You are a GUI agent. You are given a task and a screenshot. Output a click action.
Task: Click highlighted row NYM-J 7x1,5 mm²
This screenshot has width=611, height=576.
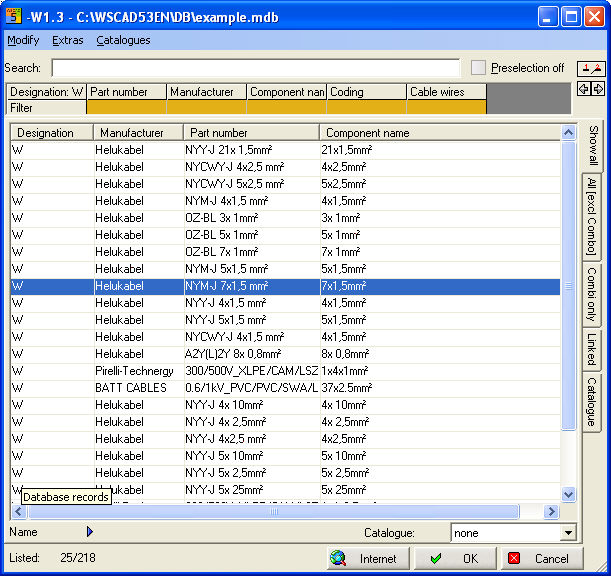pos(285,286)
